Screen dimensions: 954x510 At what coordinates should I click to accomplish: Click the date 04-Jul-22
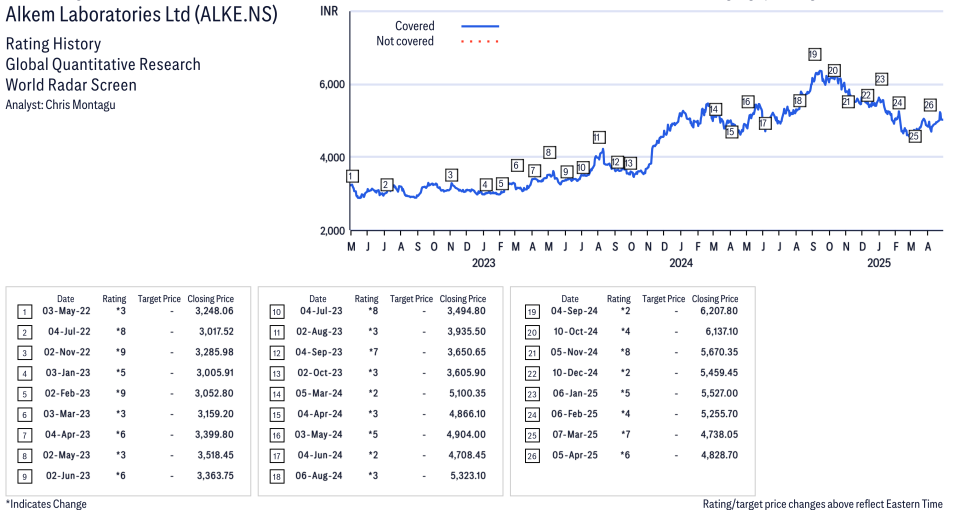[x=69, y=332]
